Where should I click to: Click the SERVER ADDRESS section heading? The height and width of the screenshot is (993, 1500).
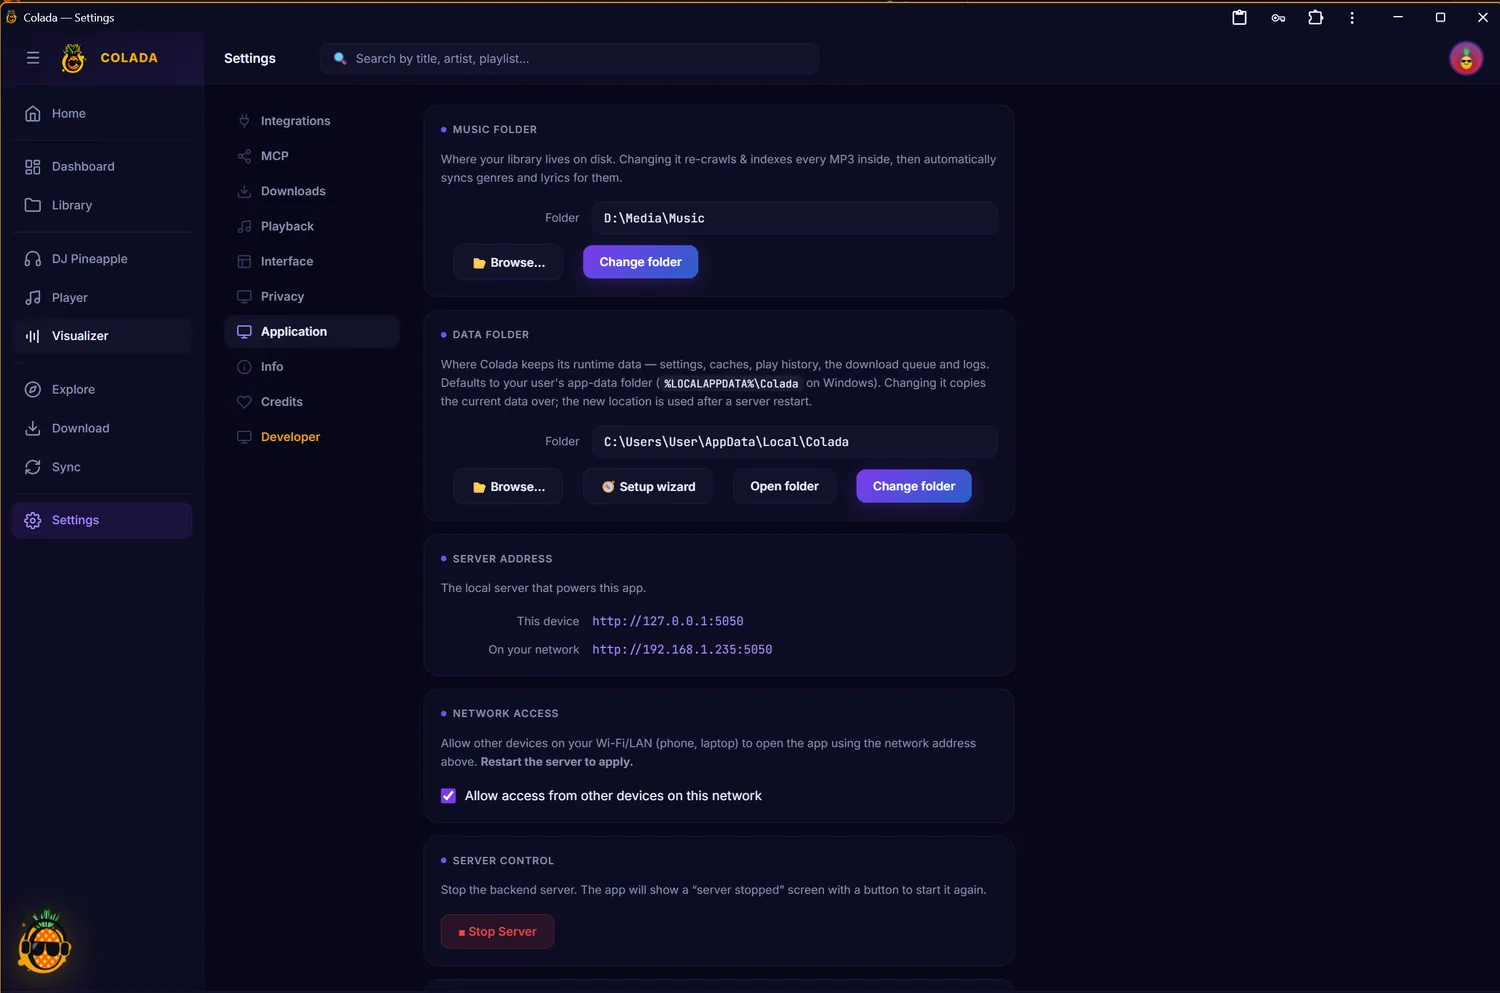coord(502,559)
